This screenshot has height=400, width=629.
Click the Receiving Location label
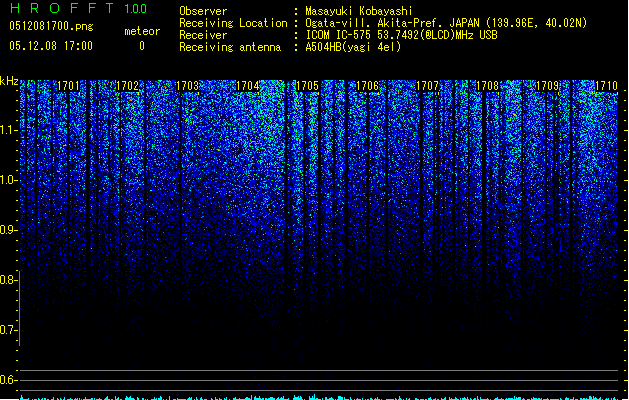(x=233, y=23)
